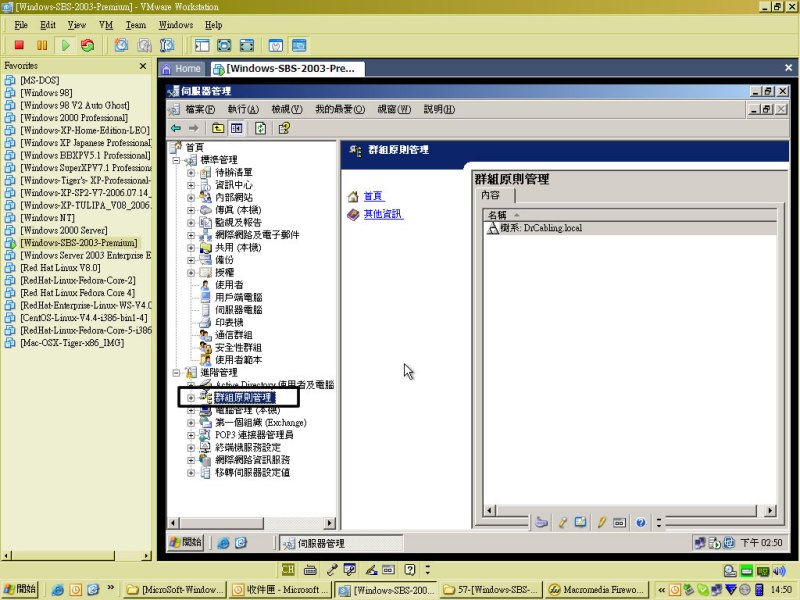
Task: Expand the 資訊中心 node
Action: tap(191, 185)
